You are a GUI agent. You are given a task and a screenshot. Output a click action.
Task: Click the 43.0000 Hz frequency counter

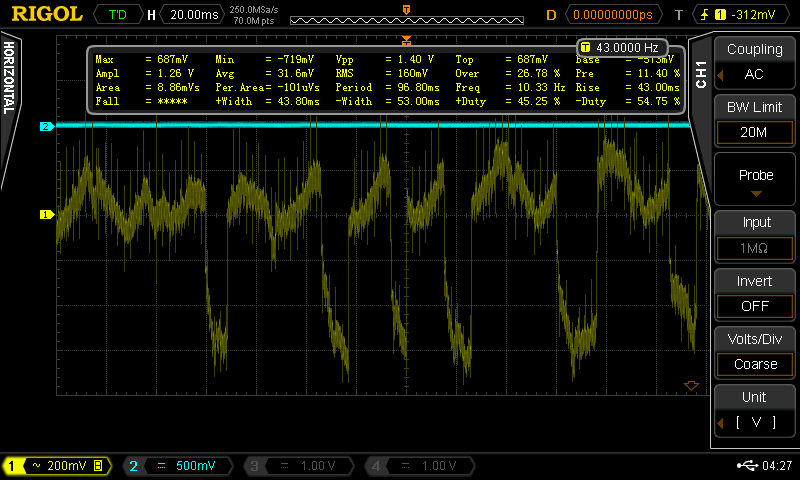coord(622,47)
